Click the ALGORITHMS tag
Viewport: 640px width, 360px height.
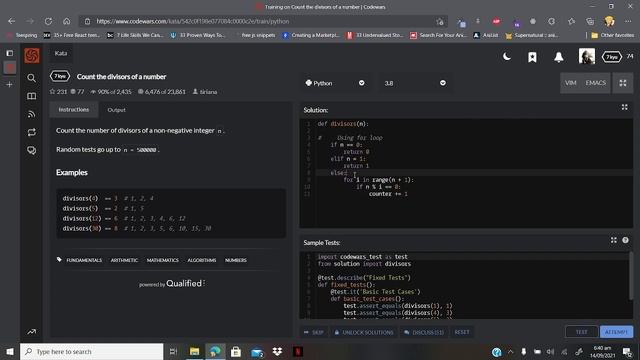[202, 260]
